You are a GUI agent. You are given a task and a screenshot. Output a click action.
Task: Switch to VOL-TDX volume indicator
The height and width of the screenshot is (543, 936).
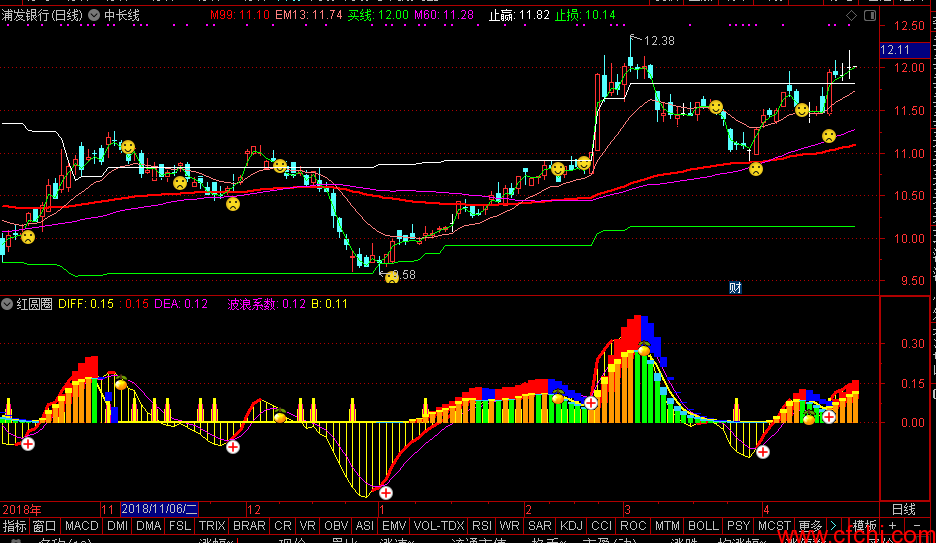coord(439,526)
